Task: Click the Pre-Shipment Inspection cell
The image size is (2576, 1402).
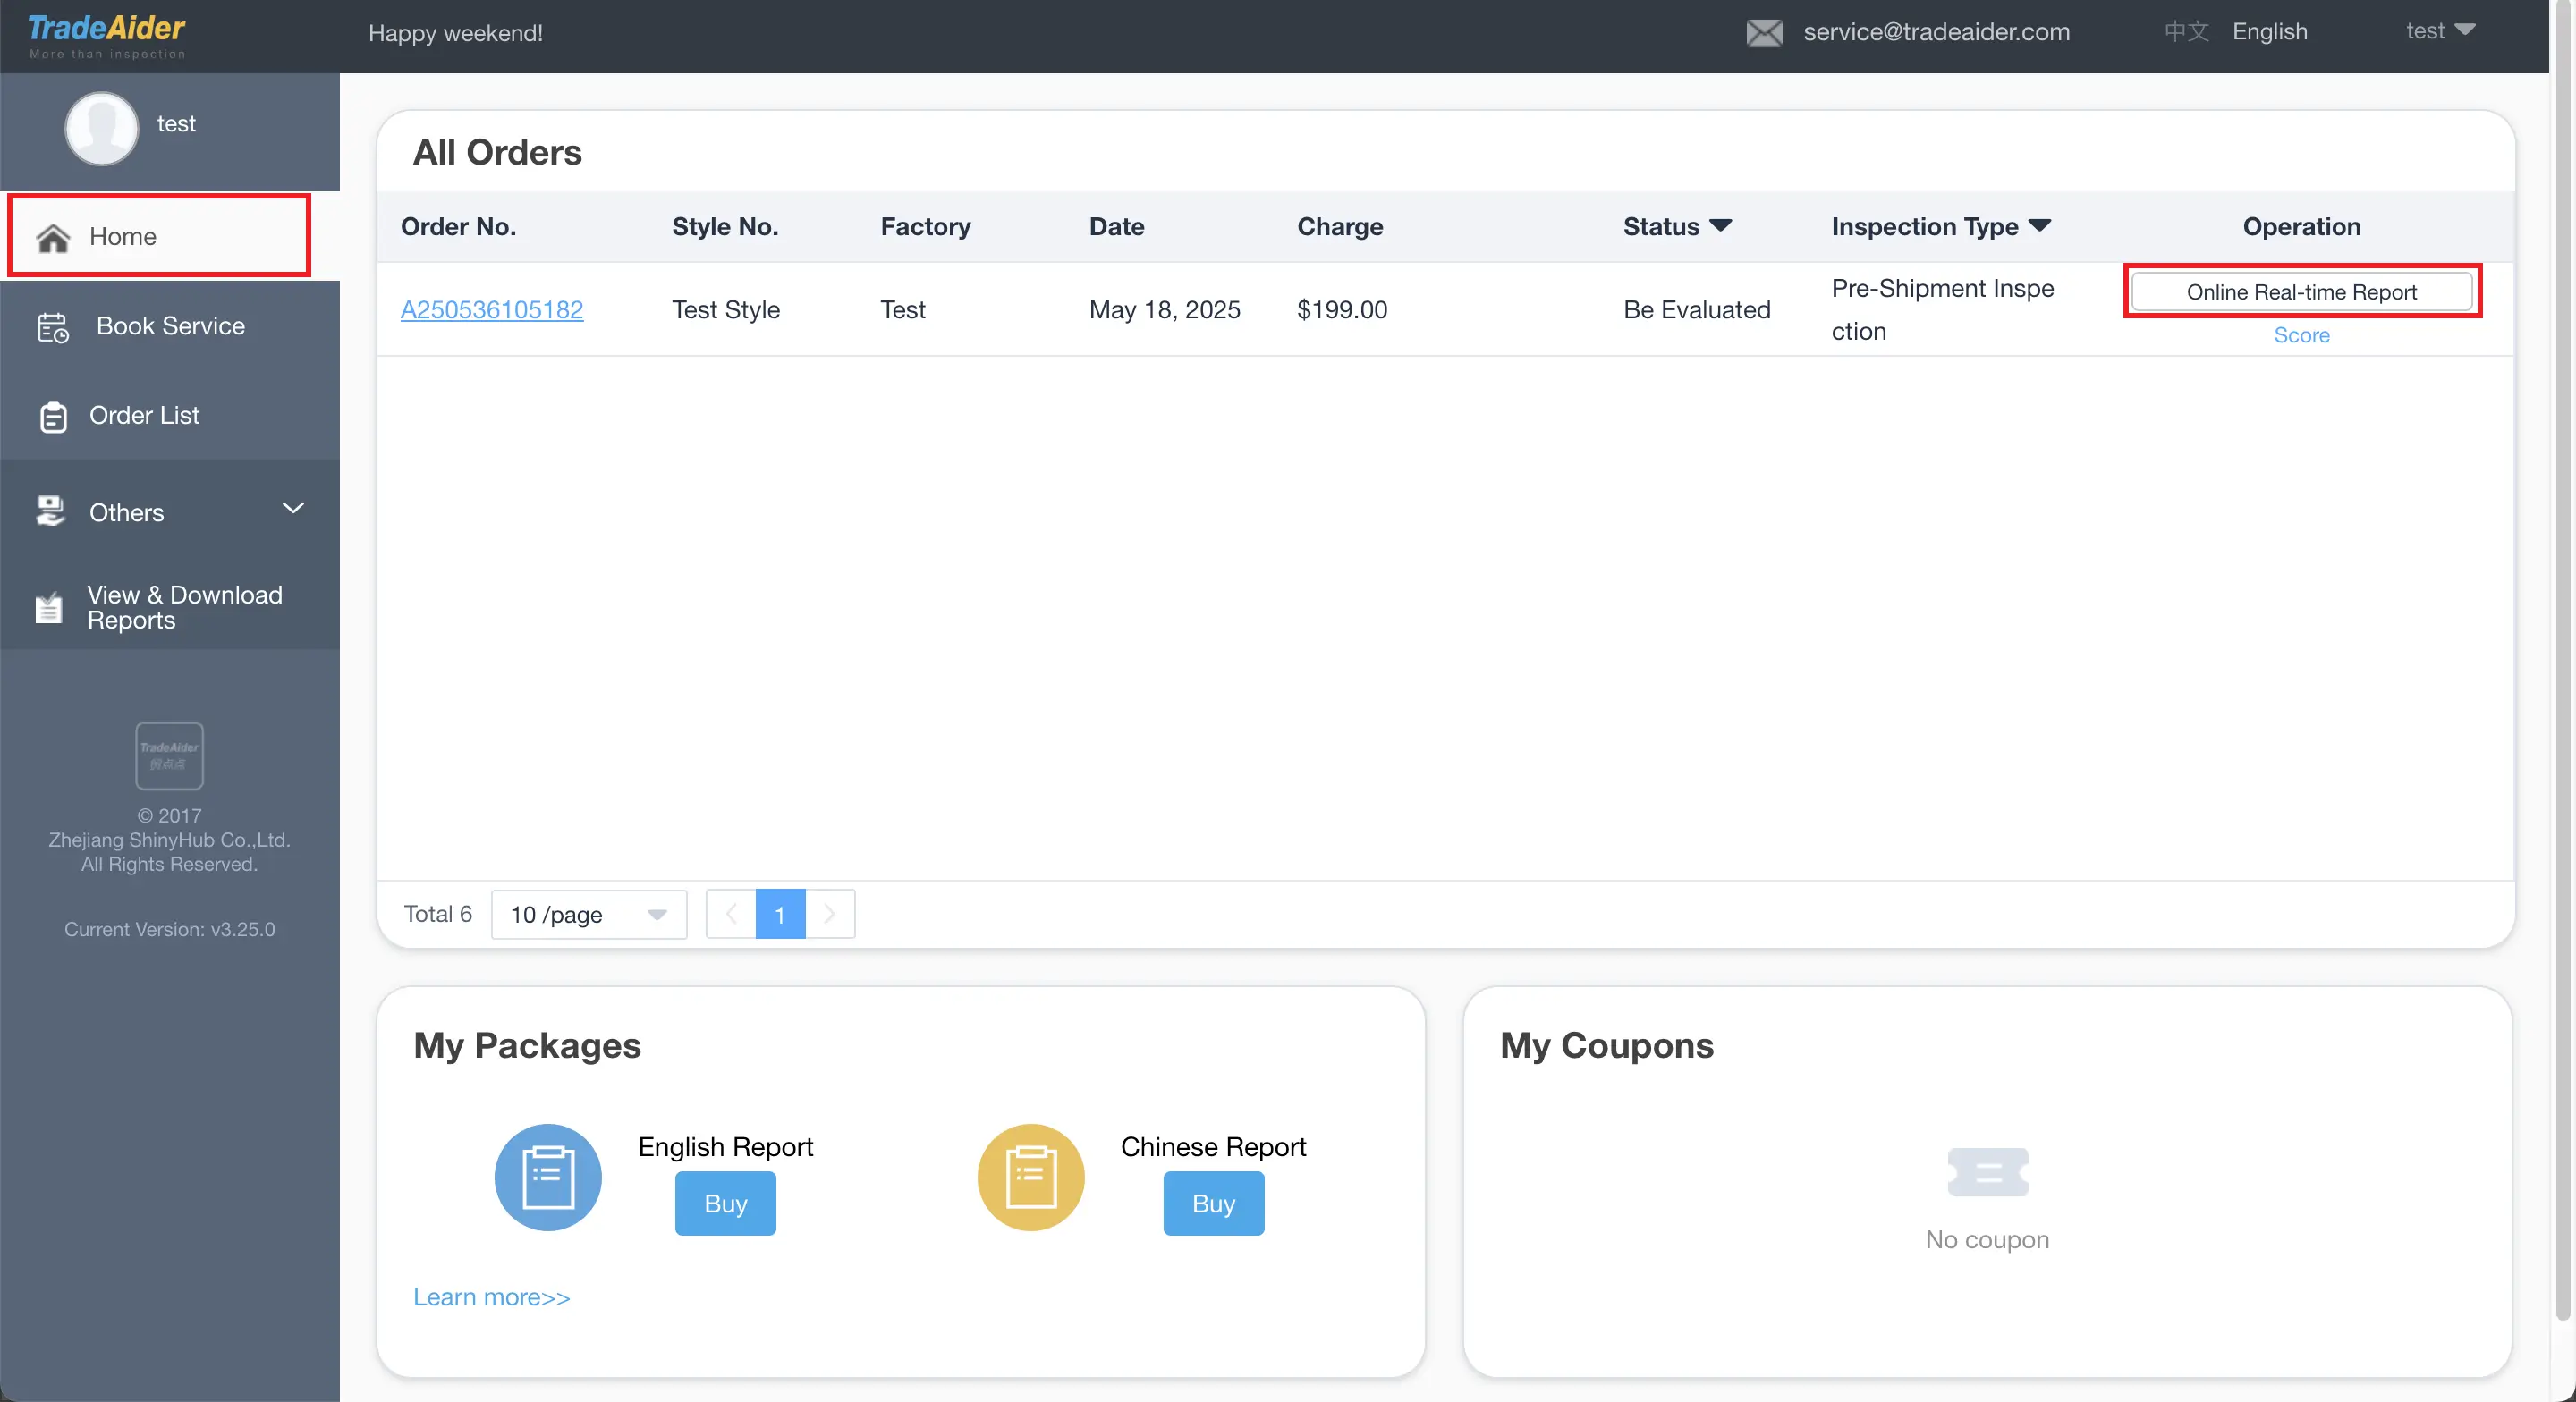Action: coord(1943,309)
